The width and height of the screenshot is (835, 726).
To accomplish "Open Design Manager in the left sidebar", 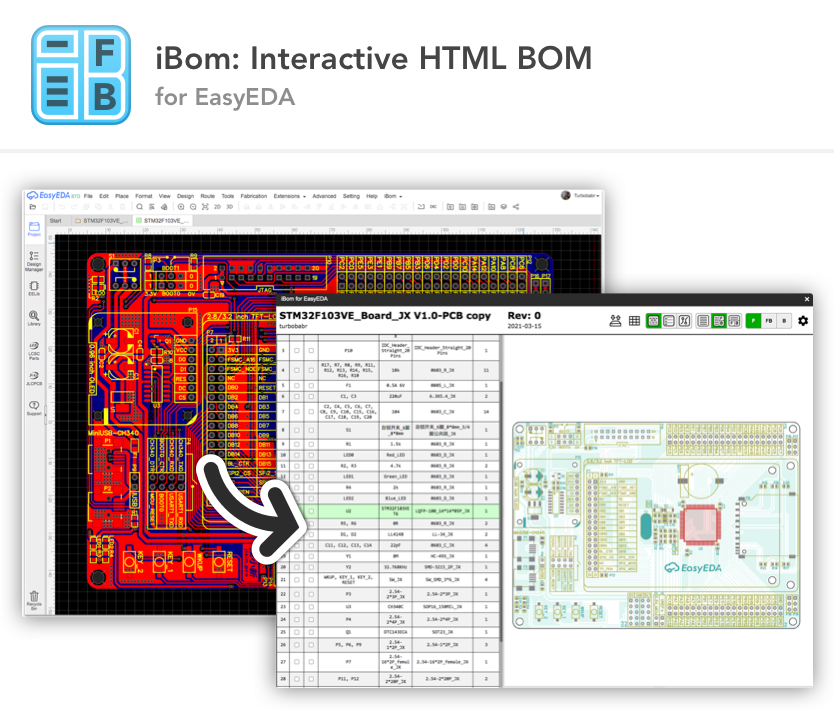I will point(34,261).
